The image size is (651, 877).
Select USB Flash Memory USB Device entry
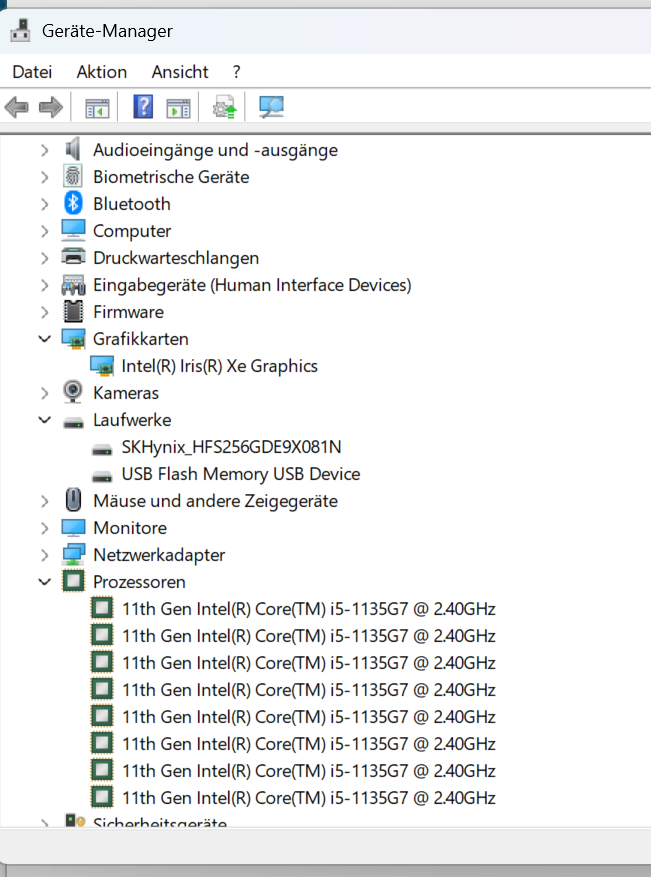240,474
